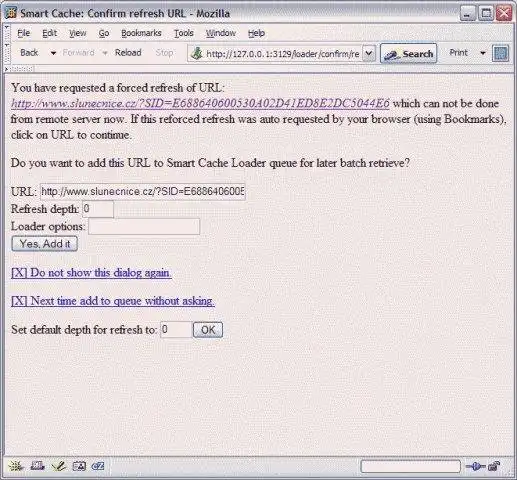This screenshot has width=517, height=480.
Task: Open the Go menu
Action: (104, 33)
